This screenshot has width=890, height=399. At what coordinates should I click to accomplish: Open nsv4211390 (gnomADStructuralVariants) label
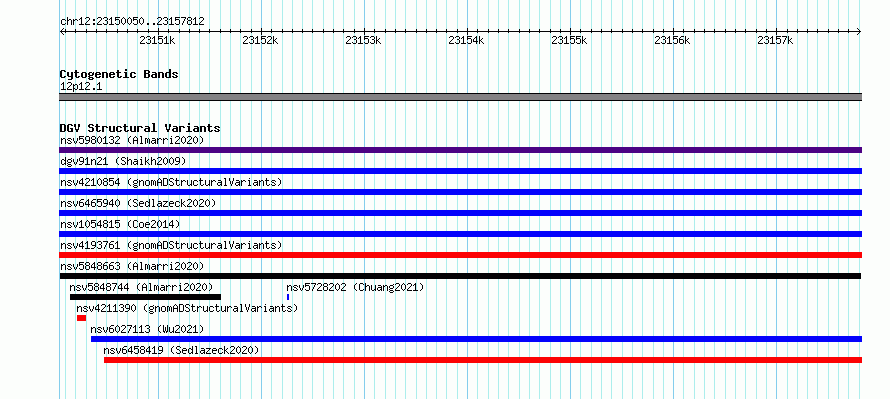[187, 308]
